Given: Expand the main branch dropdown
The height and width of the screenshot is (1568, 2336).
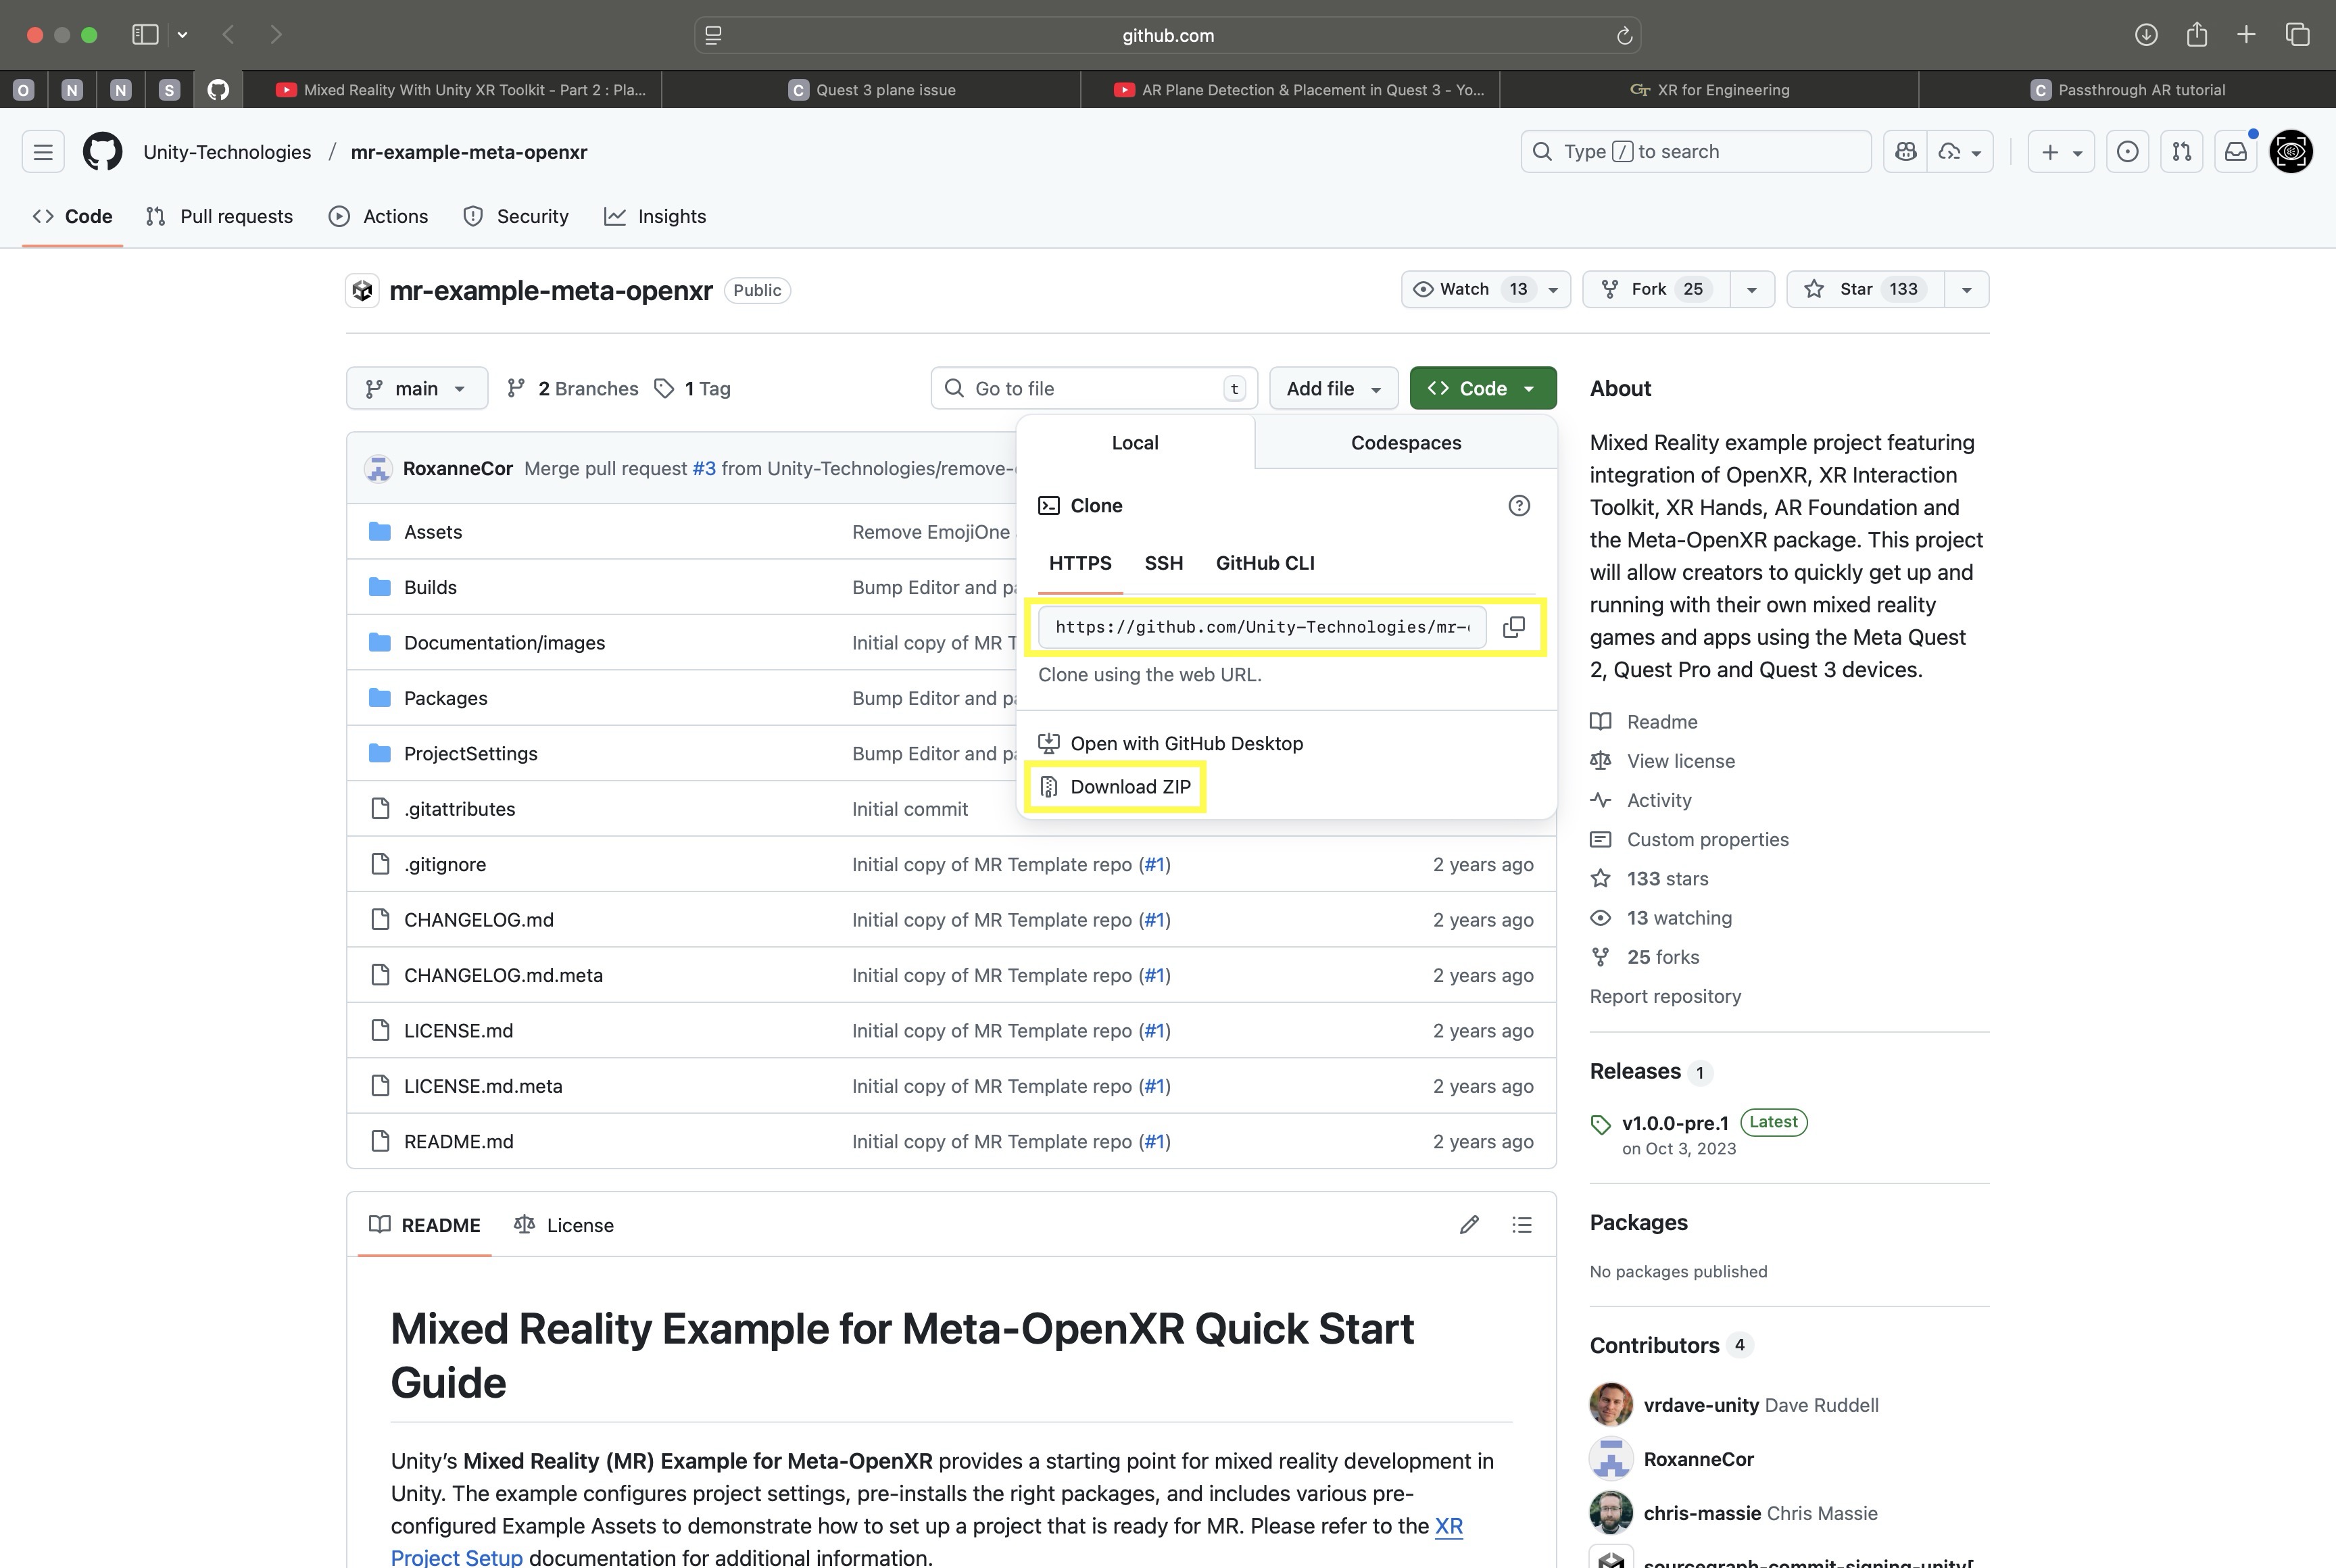Looking at the screenshot, I should (x=416, y=389).
